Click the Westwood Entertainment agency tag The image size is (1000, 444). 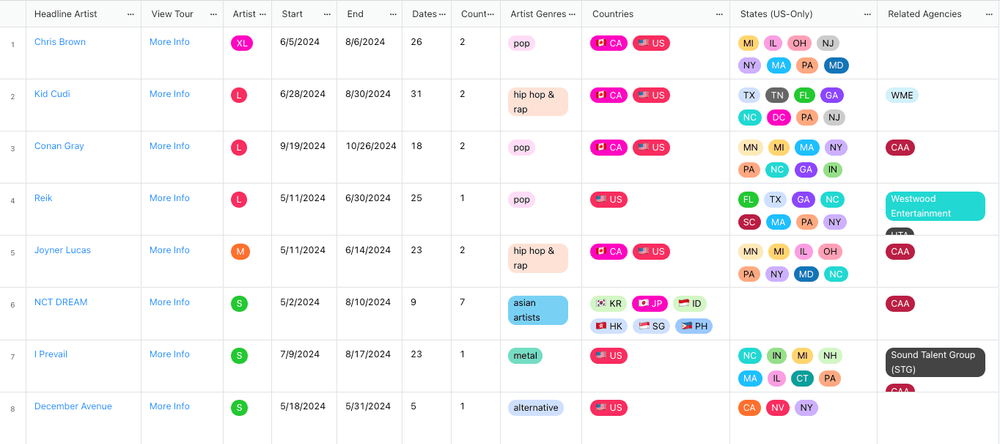935,206
